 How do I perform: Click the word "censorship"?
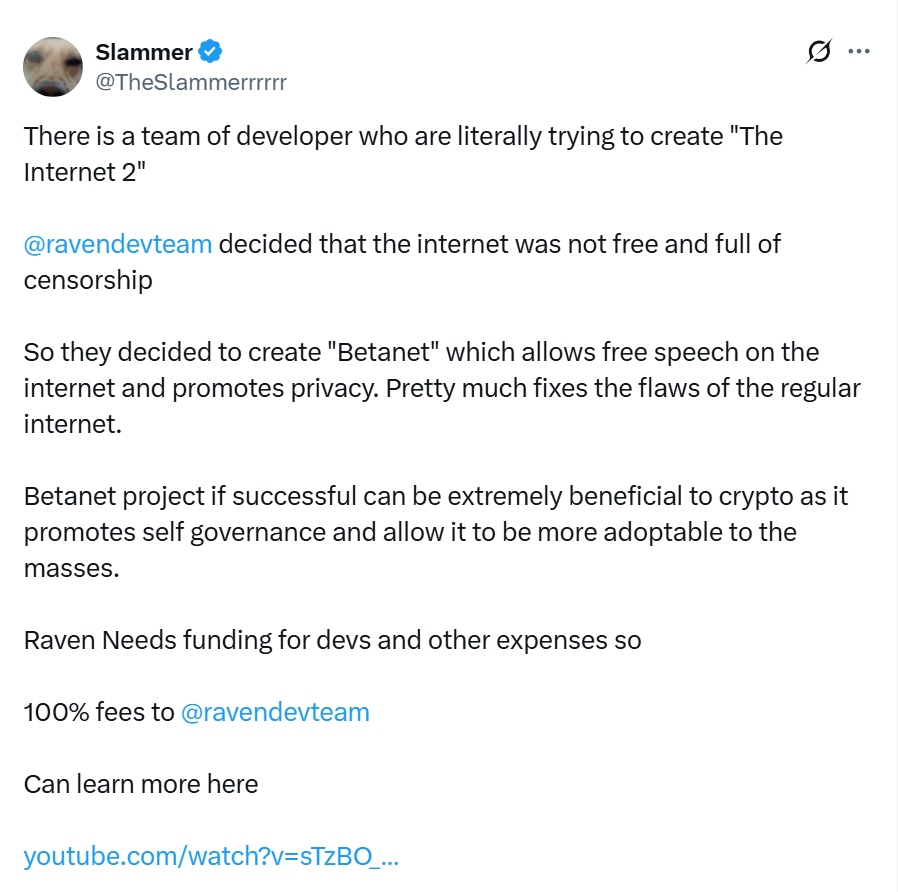point(88,281)
